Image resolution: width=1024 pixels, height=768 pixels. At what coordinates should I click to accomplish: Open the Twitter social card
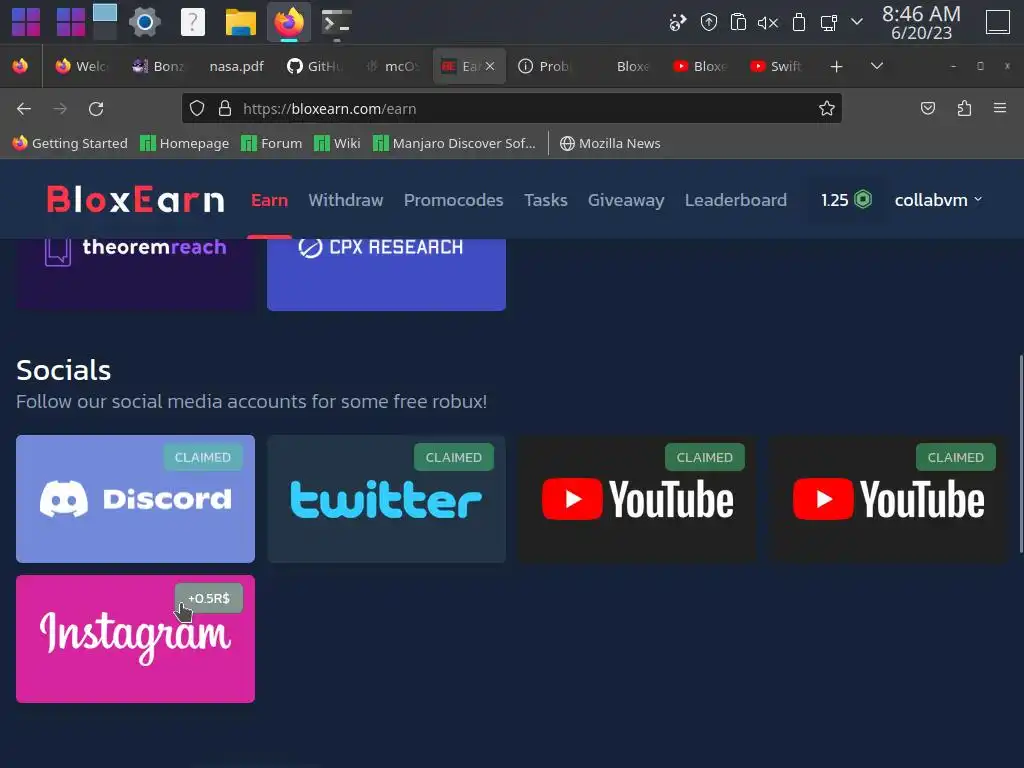point(386,499)
